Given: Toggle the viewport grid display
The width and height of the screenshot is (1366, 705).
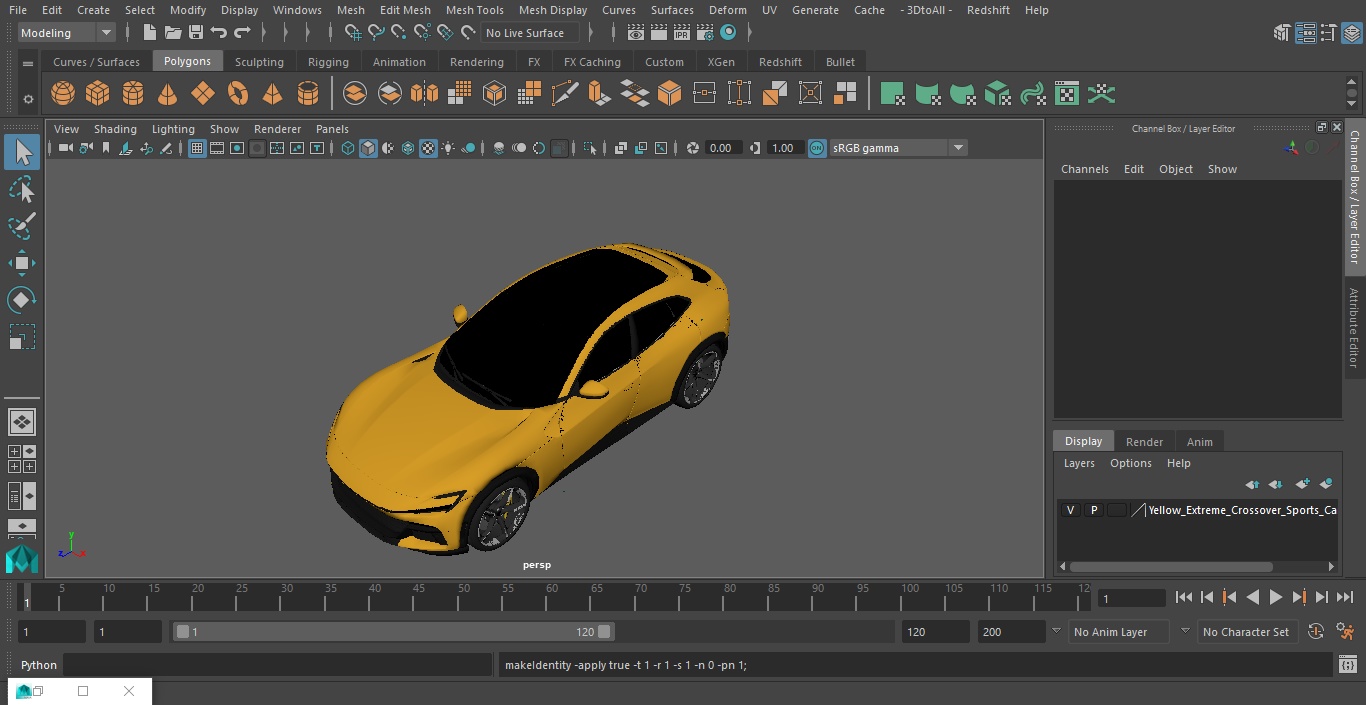Looking at the screenshot, I should click(x=197, y=148).
